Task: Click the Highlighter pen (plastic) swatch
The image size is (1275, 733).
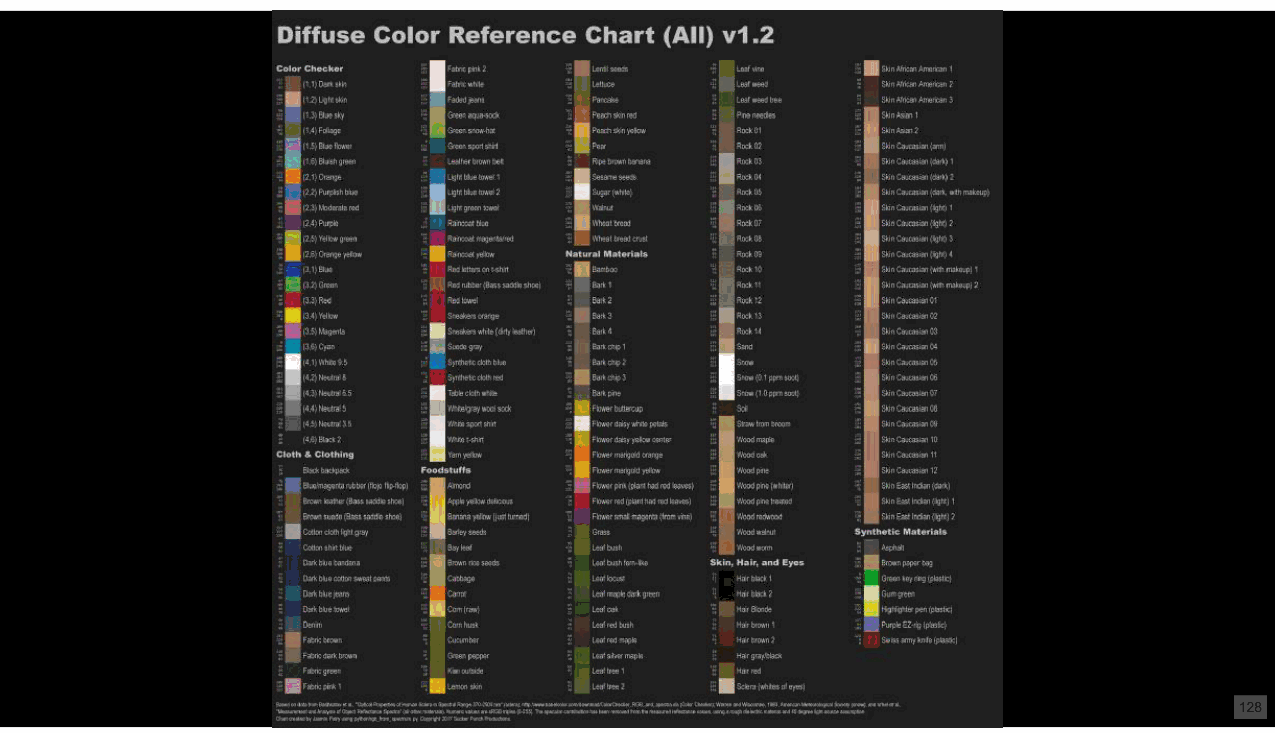Action: point(871,609)
